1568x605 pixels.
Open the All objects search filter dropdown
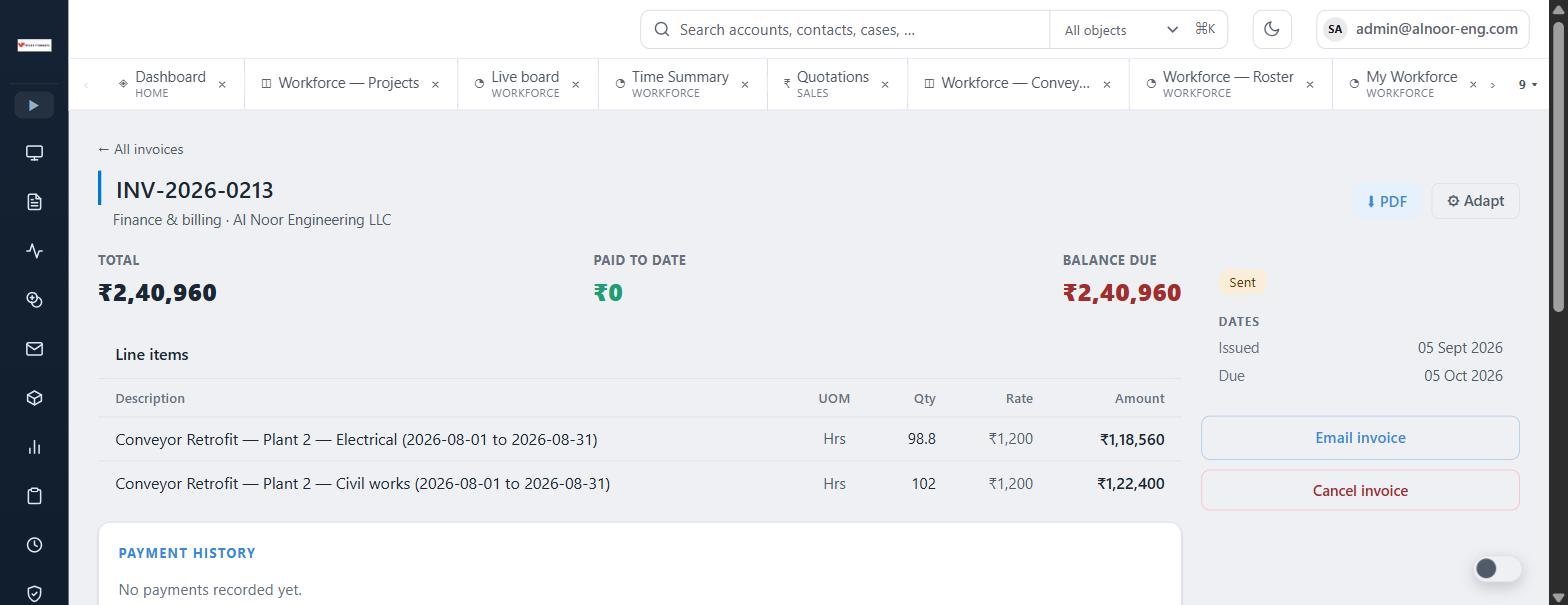click(1121, 30)
